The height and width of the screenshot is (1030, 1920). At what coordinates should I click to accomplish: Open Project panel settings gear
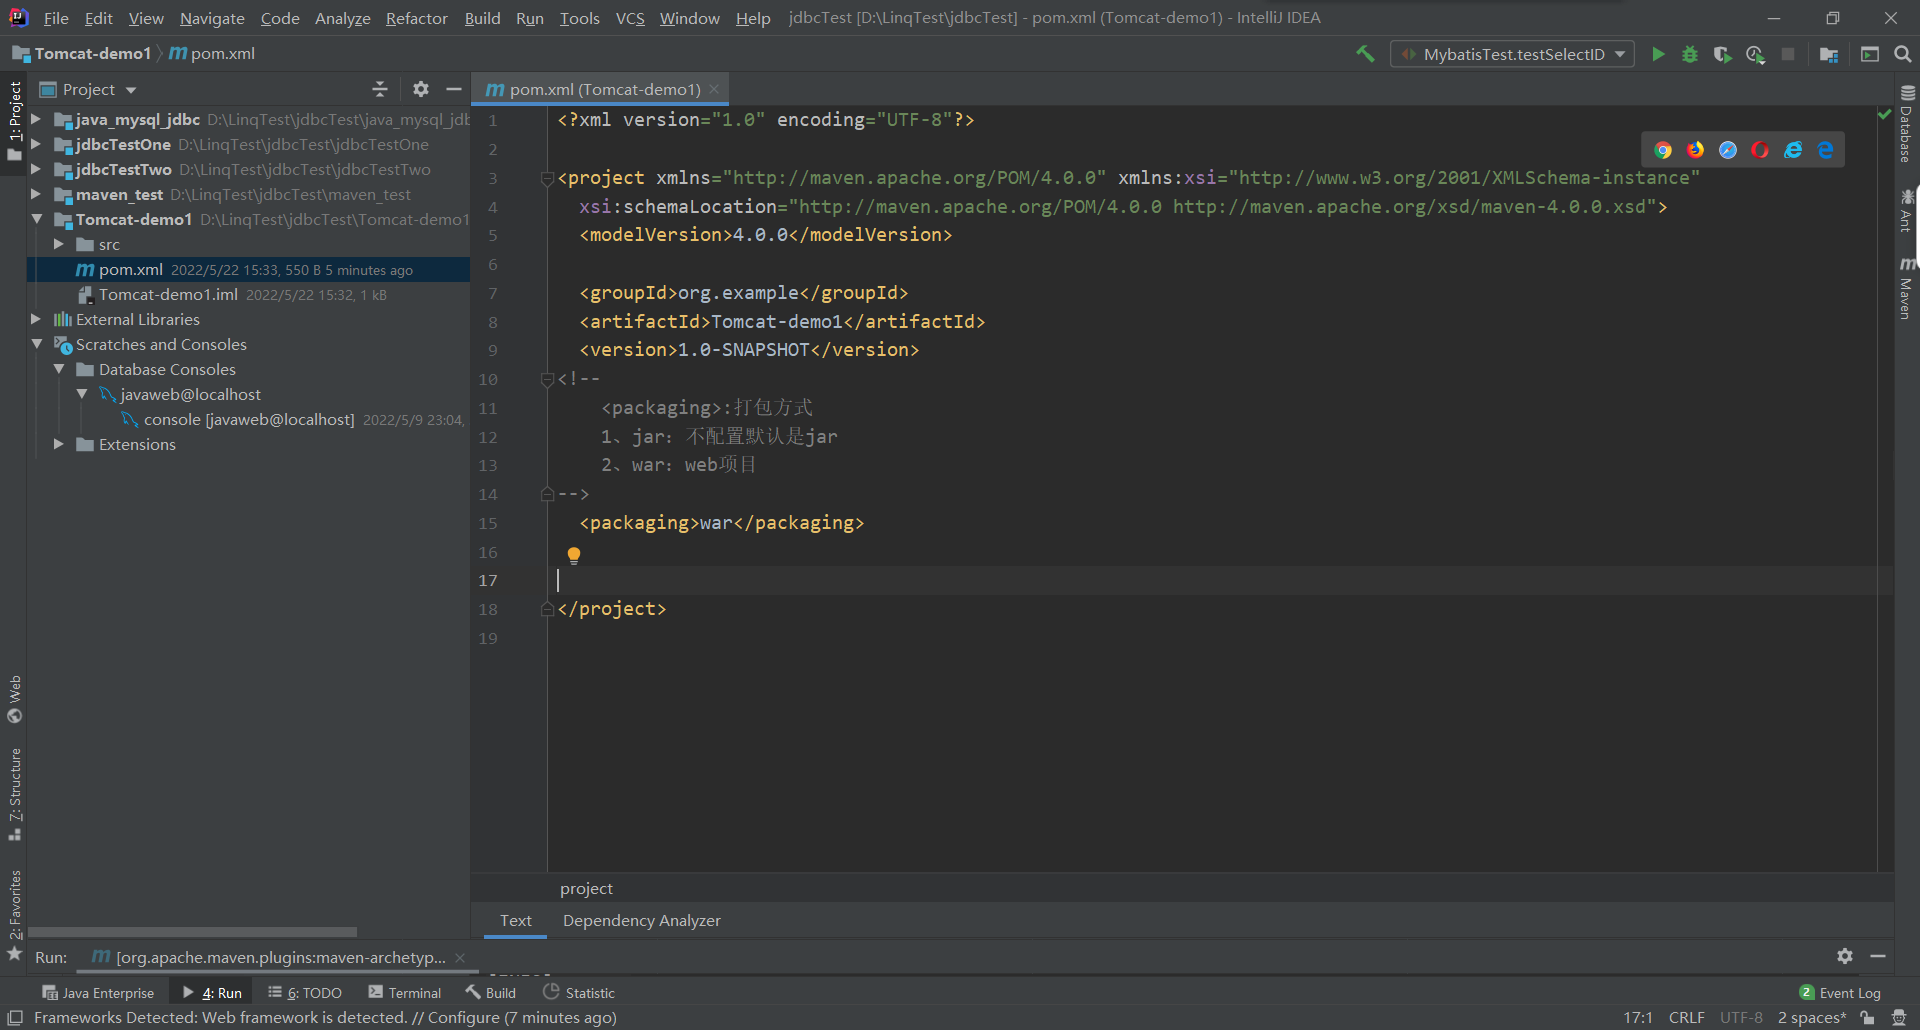click(x=421, y=89)
